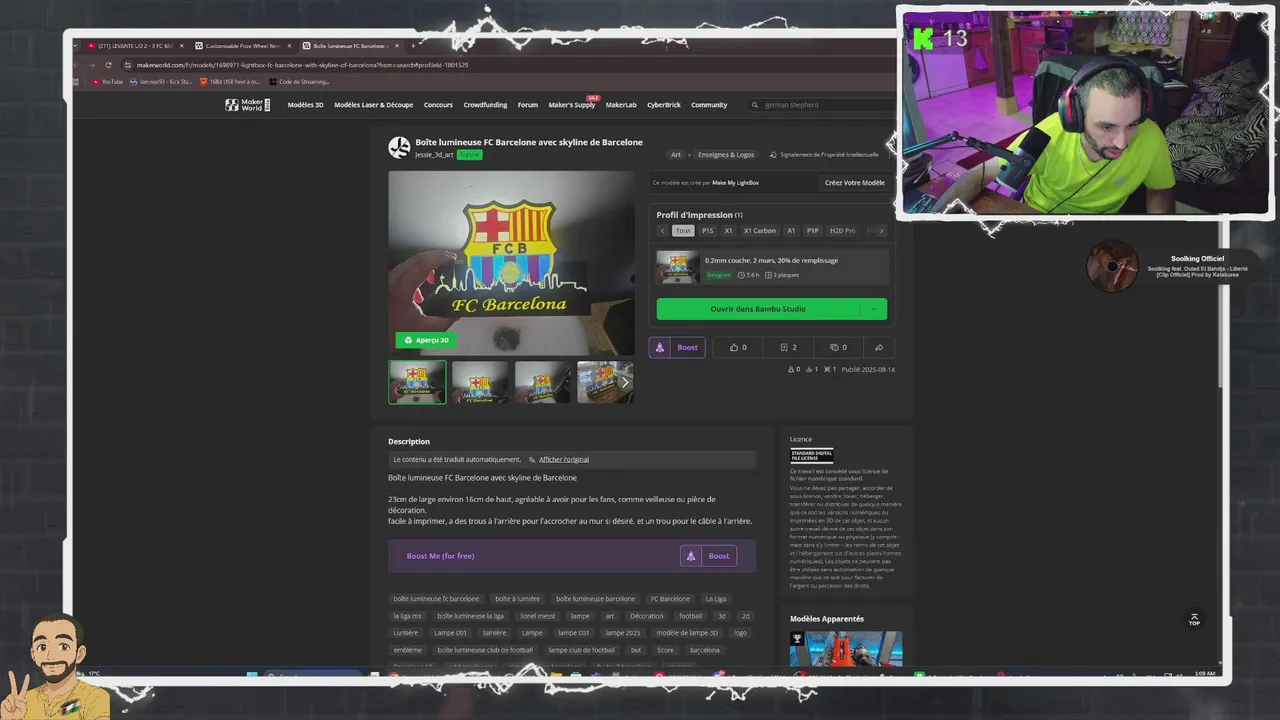Click the MakerWorld logo
The width and height of the screenshot is (1280, 720).
click(247, 105)
